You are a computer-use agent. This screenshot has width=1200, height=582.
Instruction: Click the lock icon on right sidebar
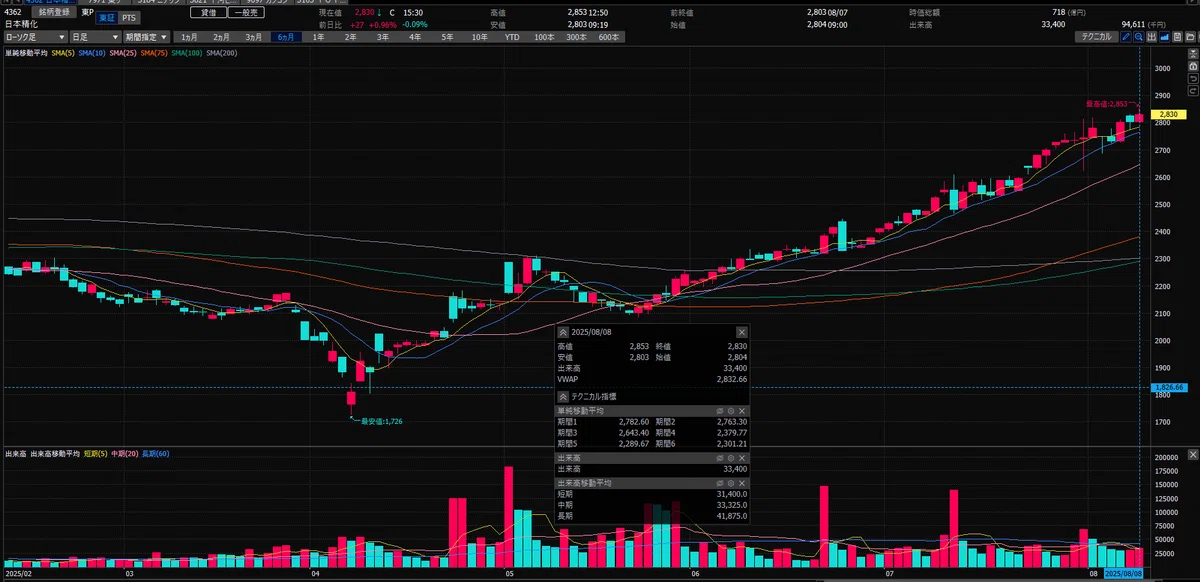[x=1193, y=66]
